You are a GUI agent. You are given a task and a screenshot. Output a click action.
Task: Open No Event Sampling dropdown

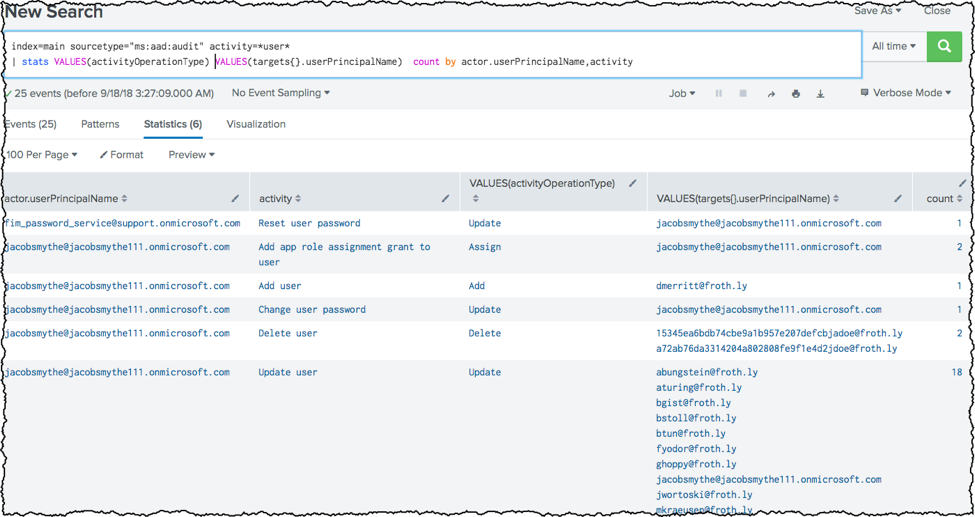pos(280,93)
